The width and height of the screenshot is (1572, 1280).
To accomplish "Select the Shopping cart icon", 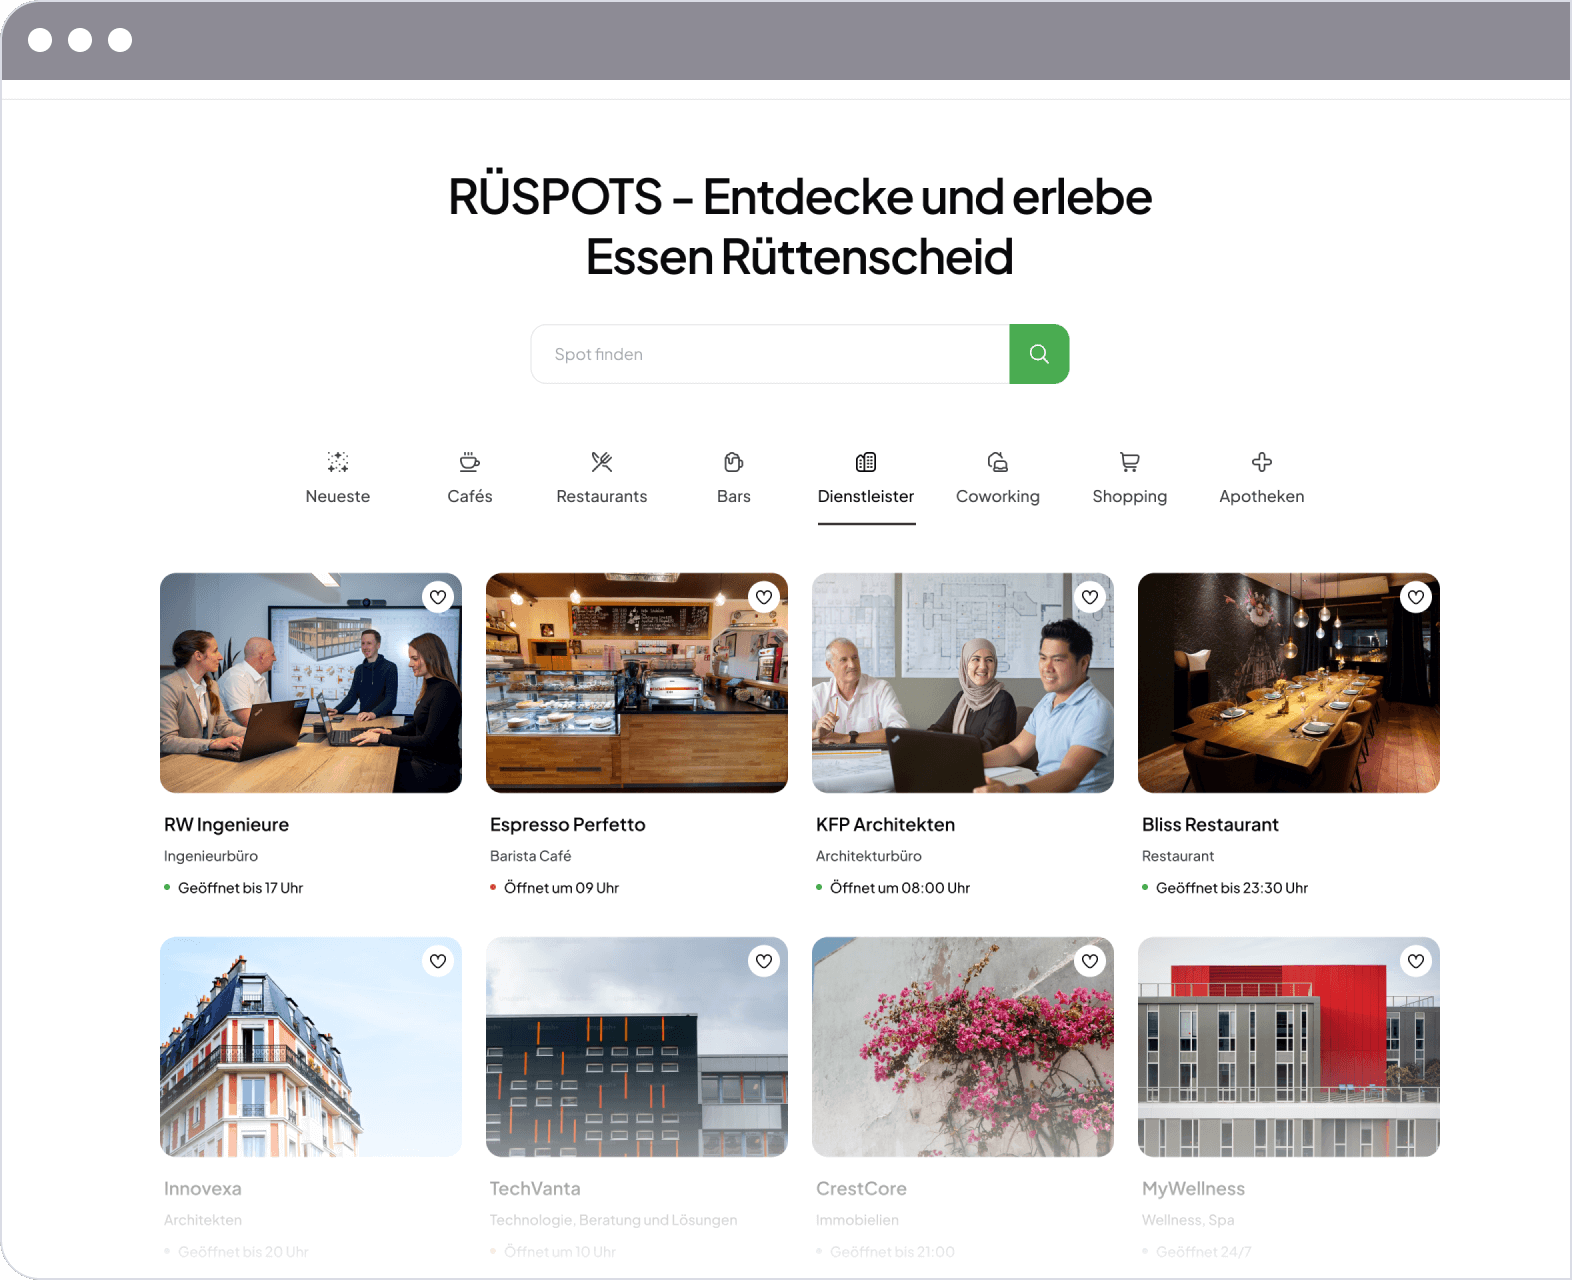I will (x=1129, y=462).
